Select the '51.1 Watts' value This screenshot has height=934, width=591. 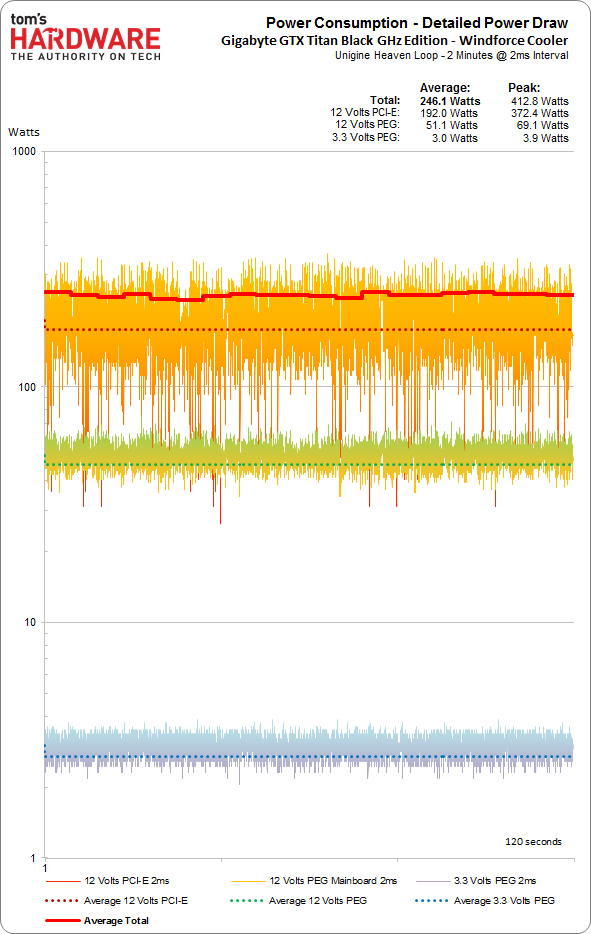[452, 125]
